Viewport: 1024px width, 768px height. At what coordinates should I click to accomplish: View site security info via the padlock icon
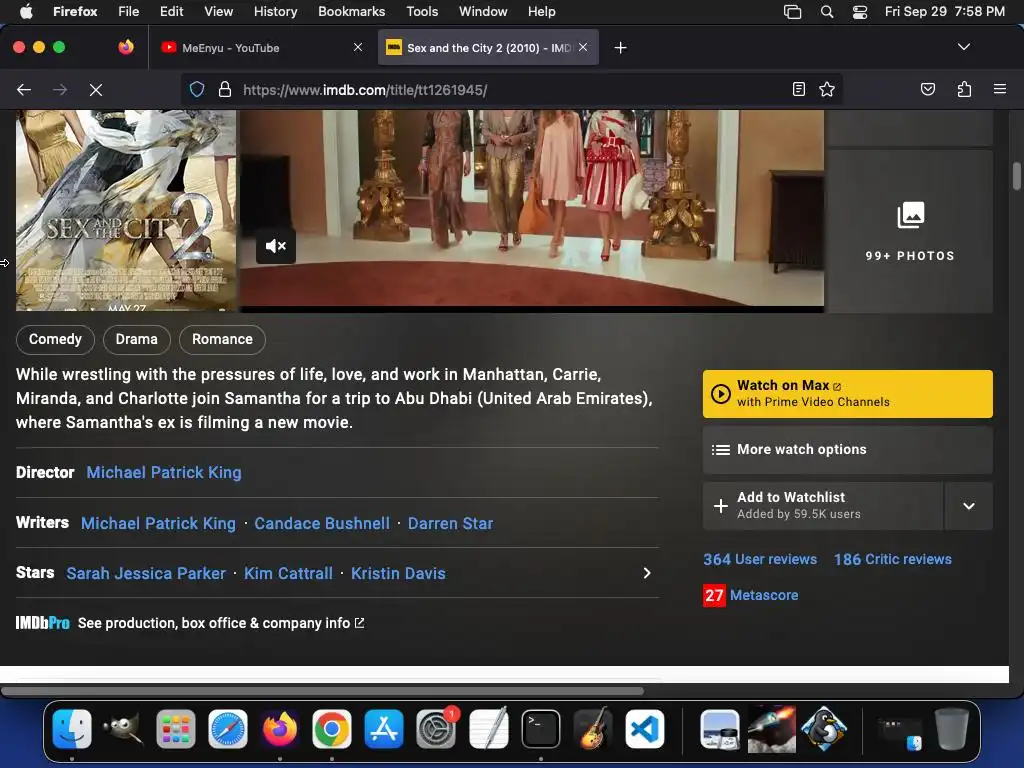pos(225,89)
